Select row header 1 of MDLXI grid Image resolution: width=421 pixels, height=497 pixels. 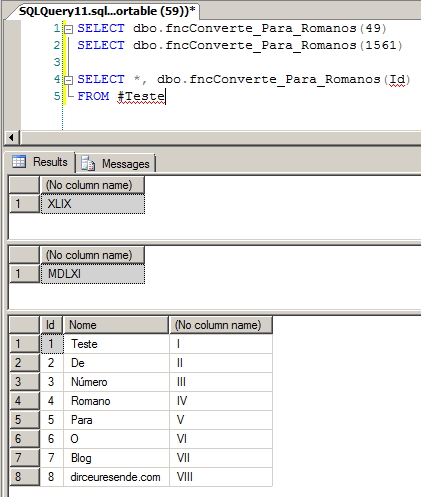[x=24, y=274]
